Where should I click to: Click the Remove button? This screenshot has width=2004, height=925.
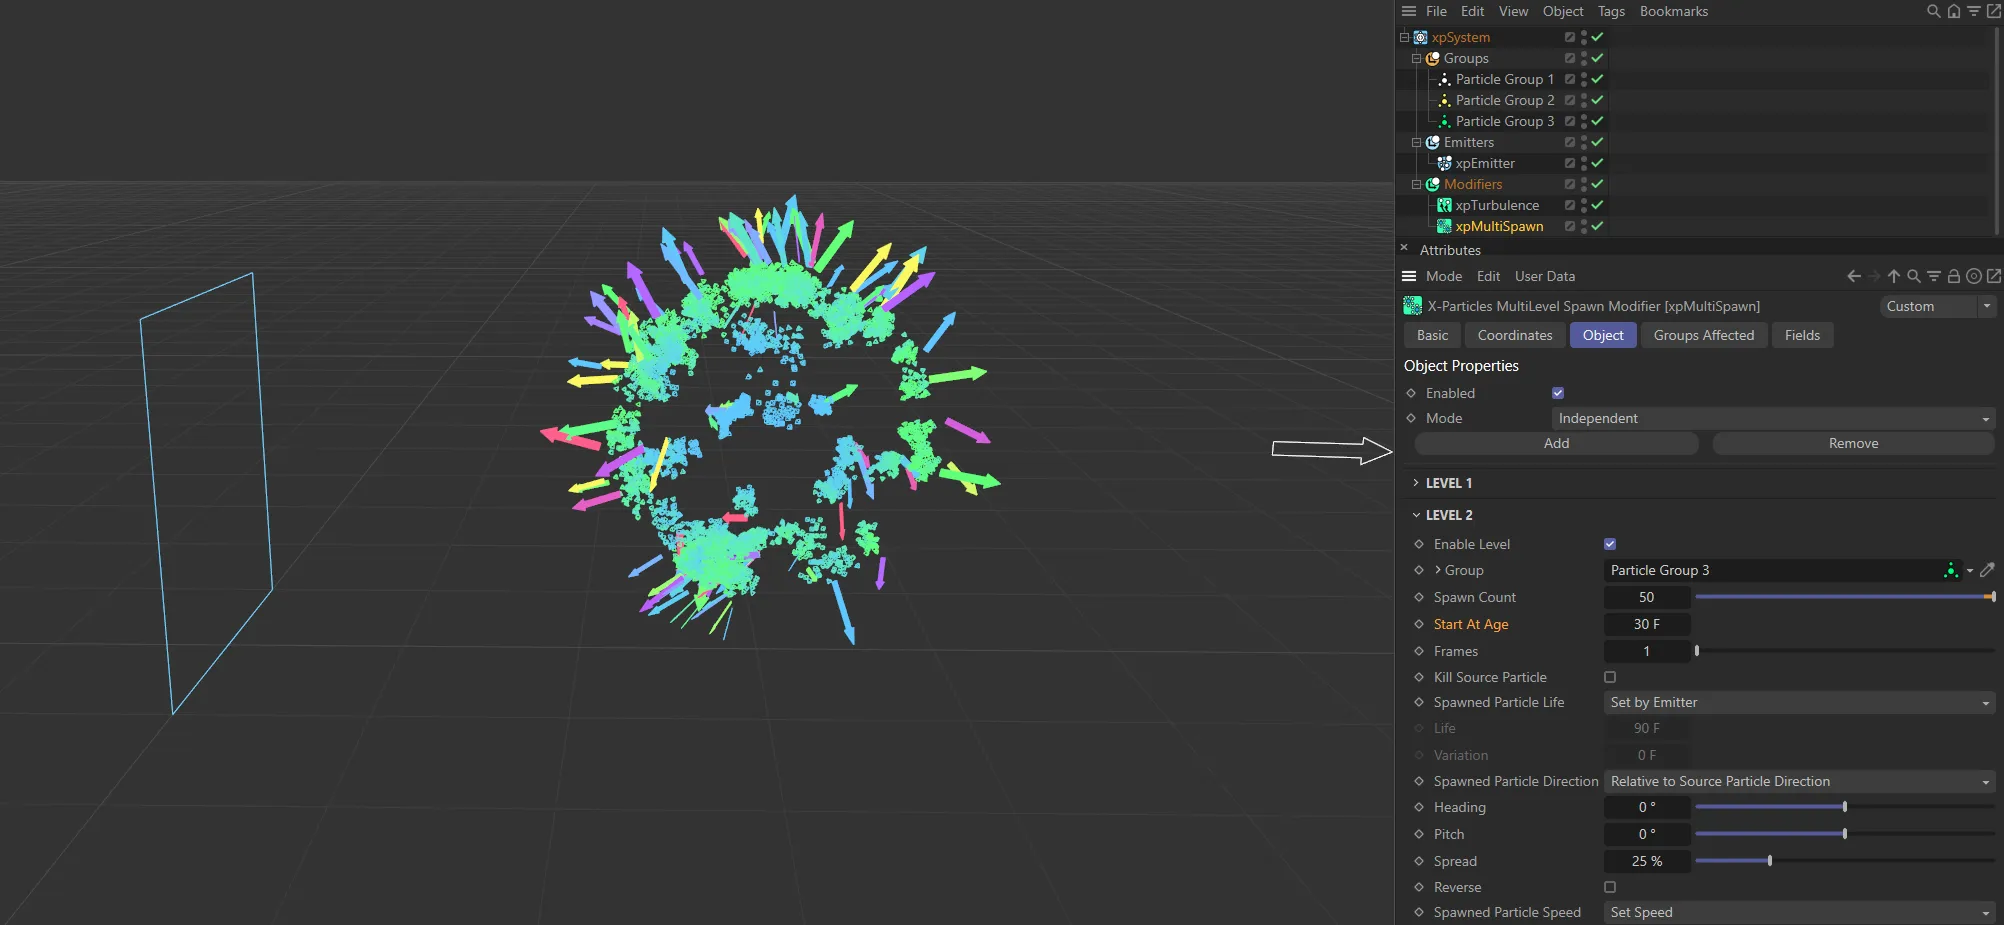(x=1853, y=443)
